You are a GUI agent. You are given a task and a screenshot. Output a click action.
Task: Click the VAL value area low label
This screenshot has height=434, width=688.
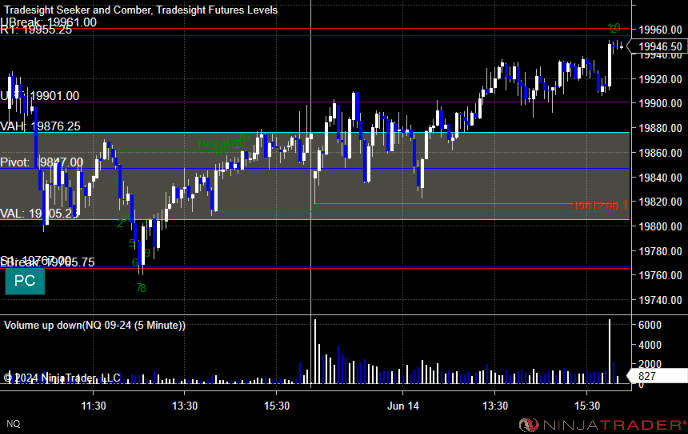39,214
